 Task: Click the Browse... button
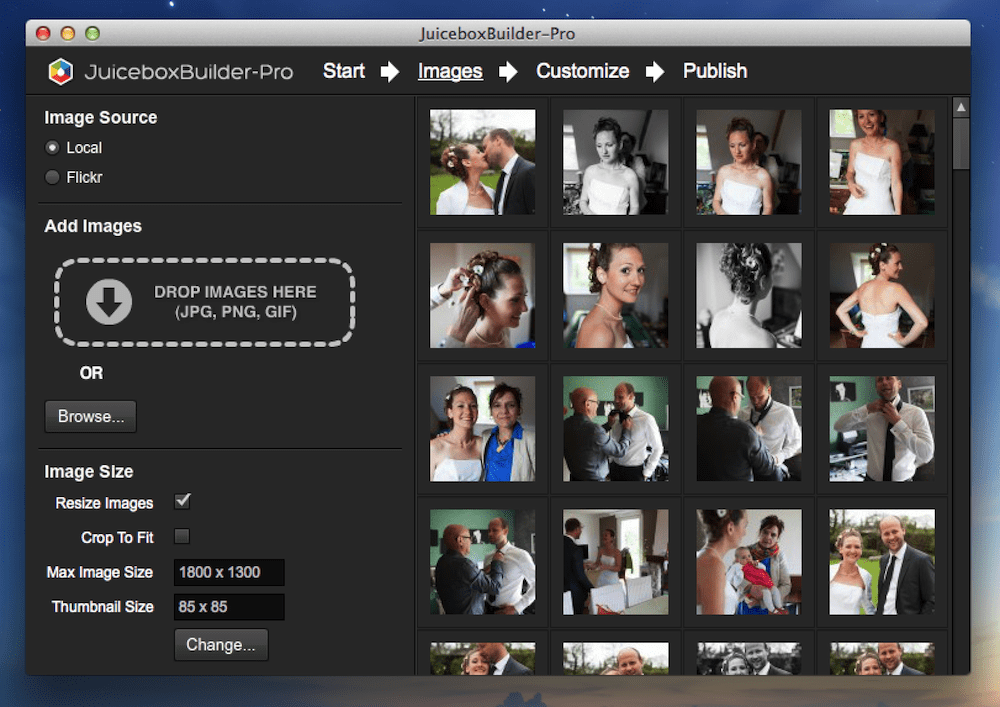pos(91,416)
